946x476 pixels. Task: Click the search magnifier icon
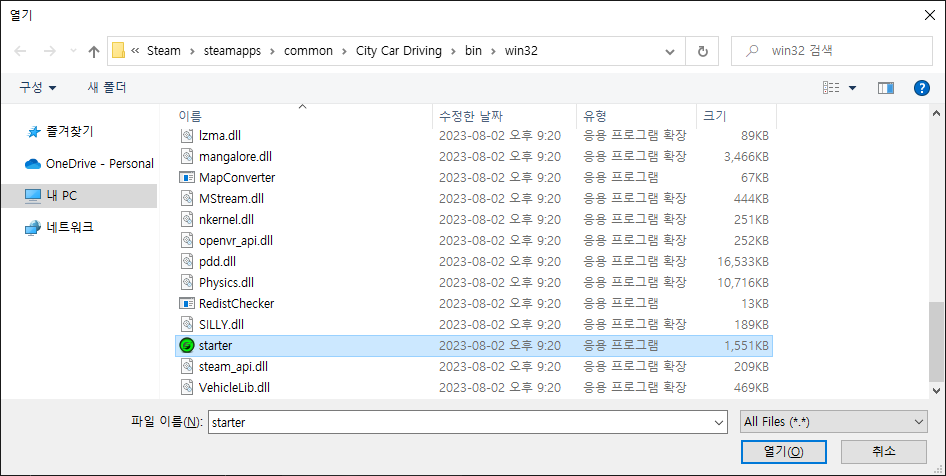click(x=752, y=51)
